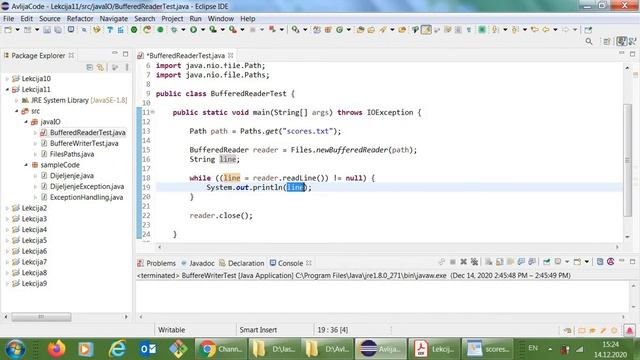The width and height of the screenshot is (640, 360).
Task: Switch to the Problems tab
Action: click(x=157, y=263)
